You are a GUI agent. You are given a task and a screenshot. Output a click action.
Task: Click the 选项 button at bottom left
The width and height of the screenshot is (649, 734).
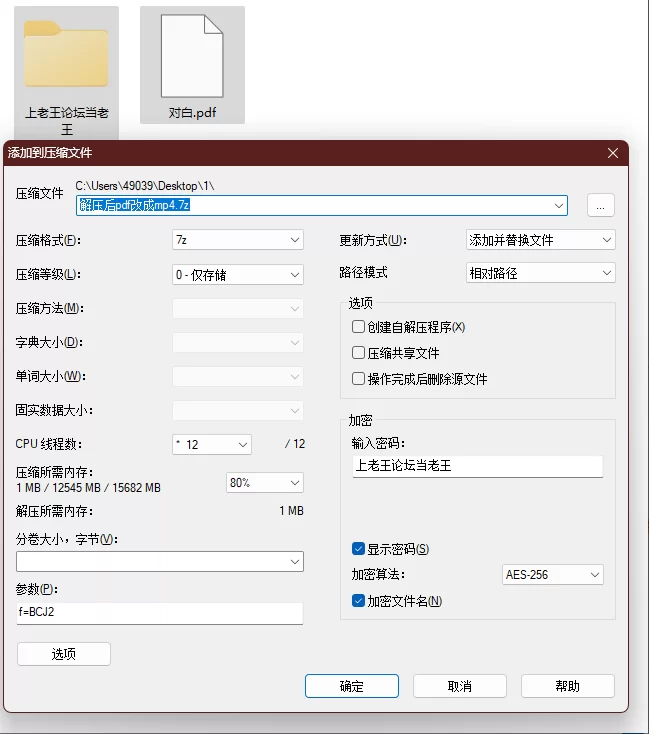point(64,654)
